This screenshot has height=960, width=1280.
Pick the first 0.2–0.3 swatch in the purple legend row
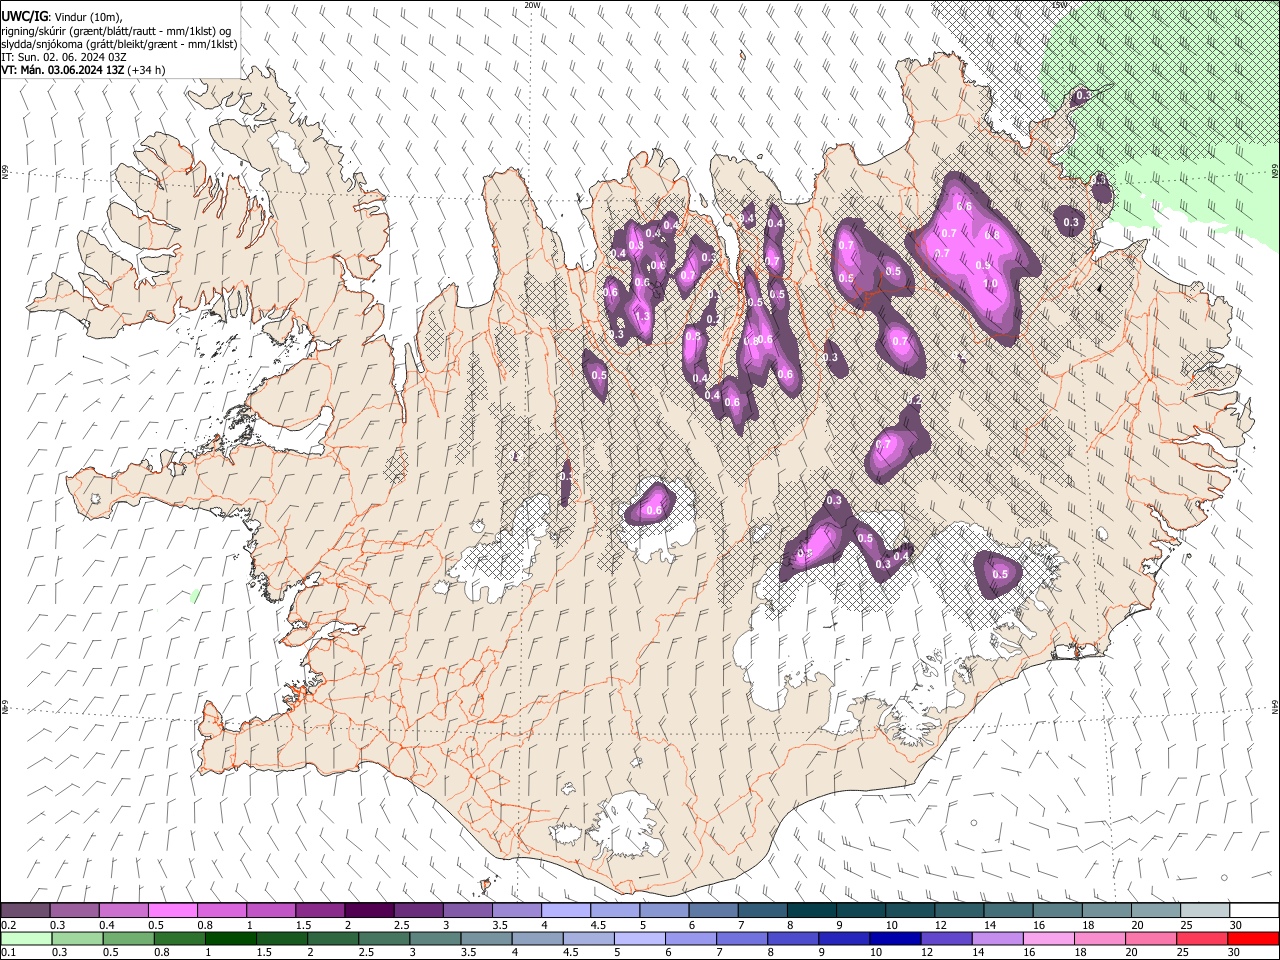click(x=25, y=911)
